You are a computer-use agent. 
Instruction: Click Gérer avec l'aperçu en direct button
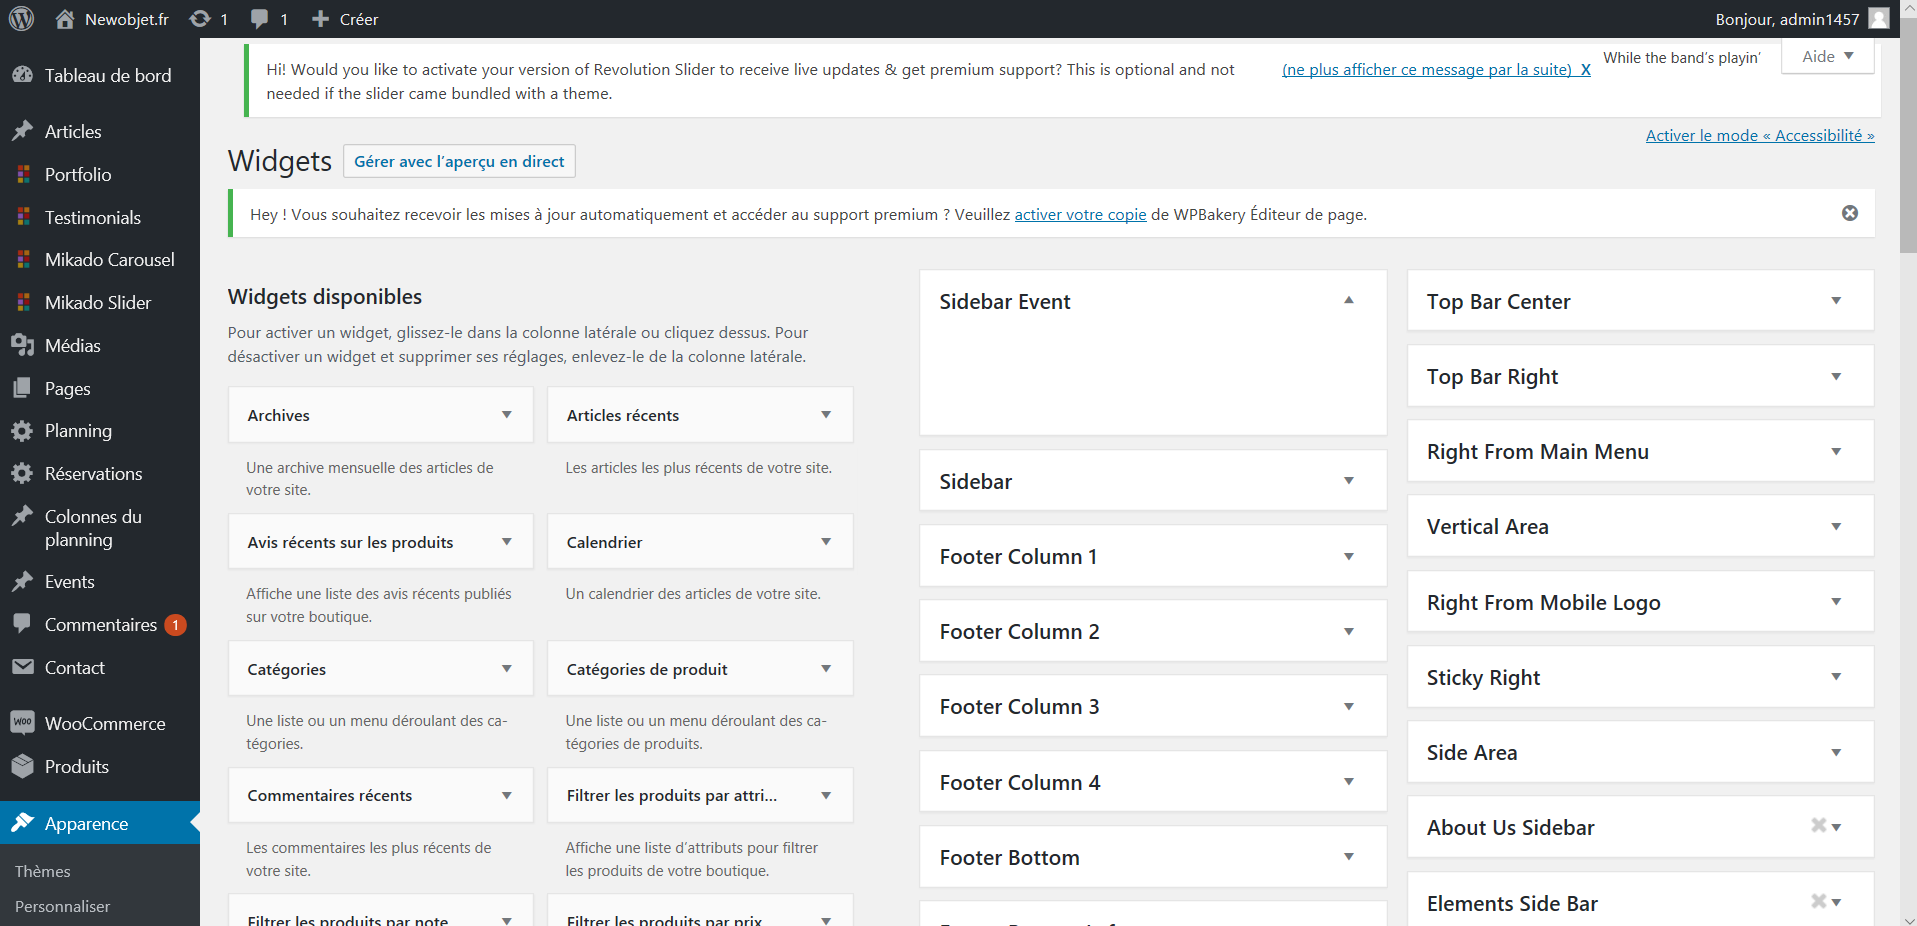(459, 161)
